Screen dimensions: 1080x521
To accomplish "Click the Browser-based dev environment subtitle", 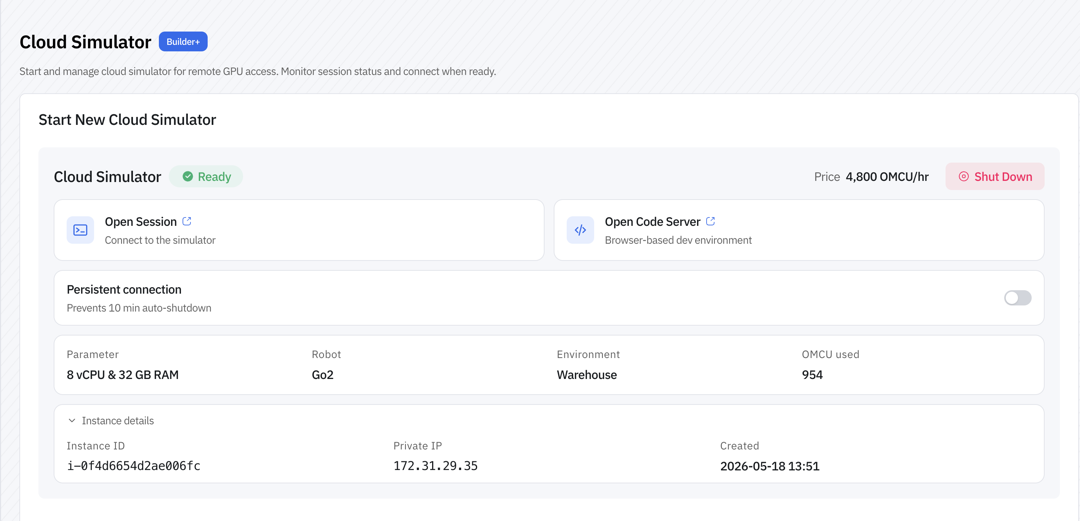I will tap(678, 241).
